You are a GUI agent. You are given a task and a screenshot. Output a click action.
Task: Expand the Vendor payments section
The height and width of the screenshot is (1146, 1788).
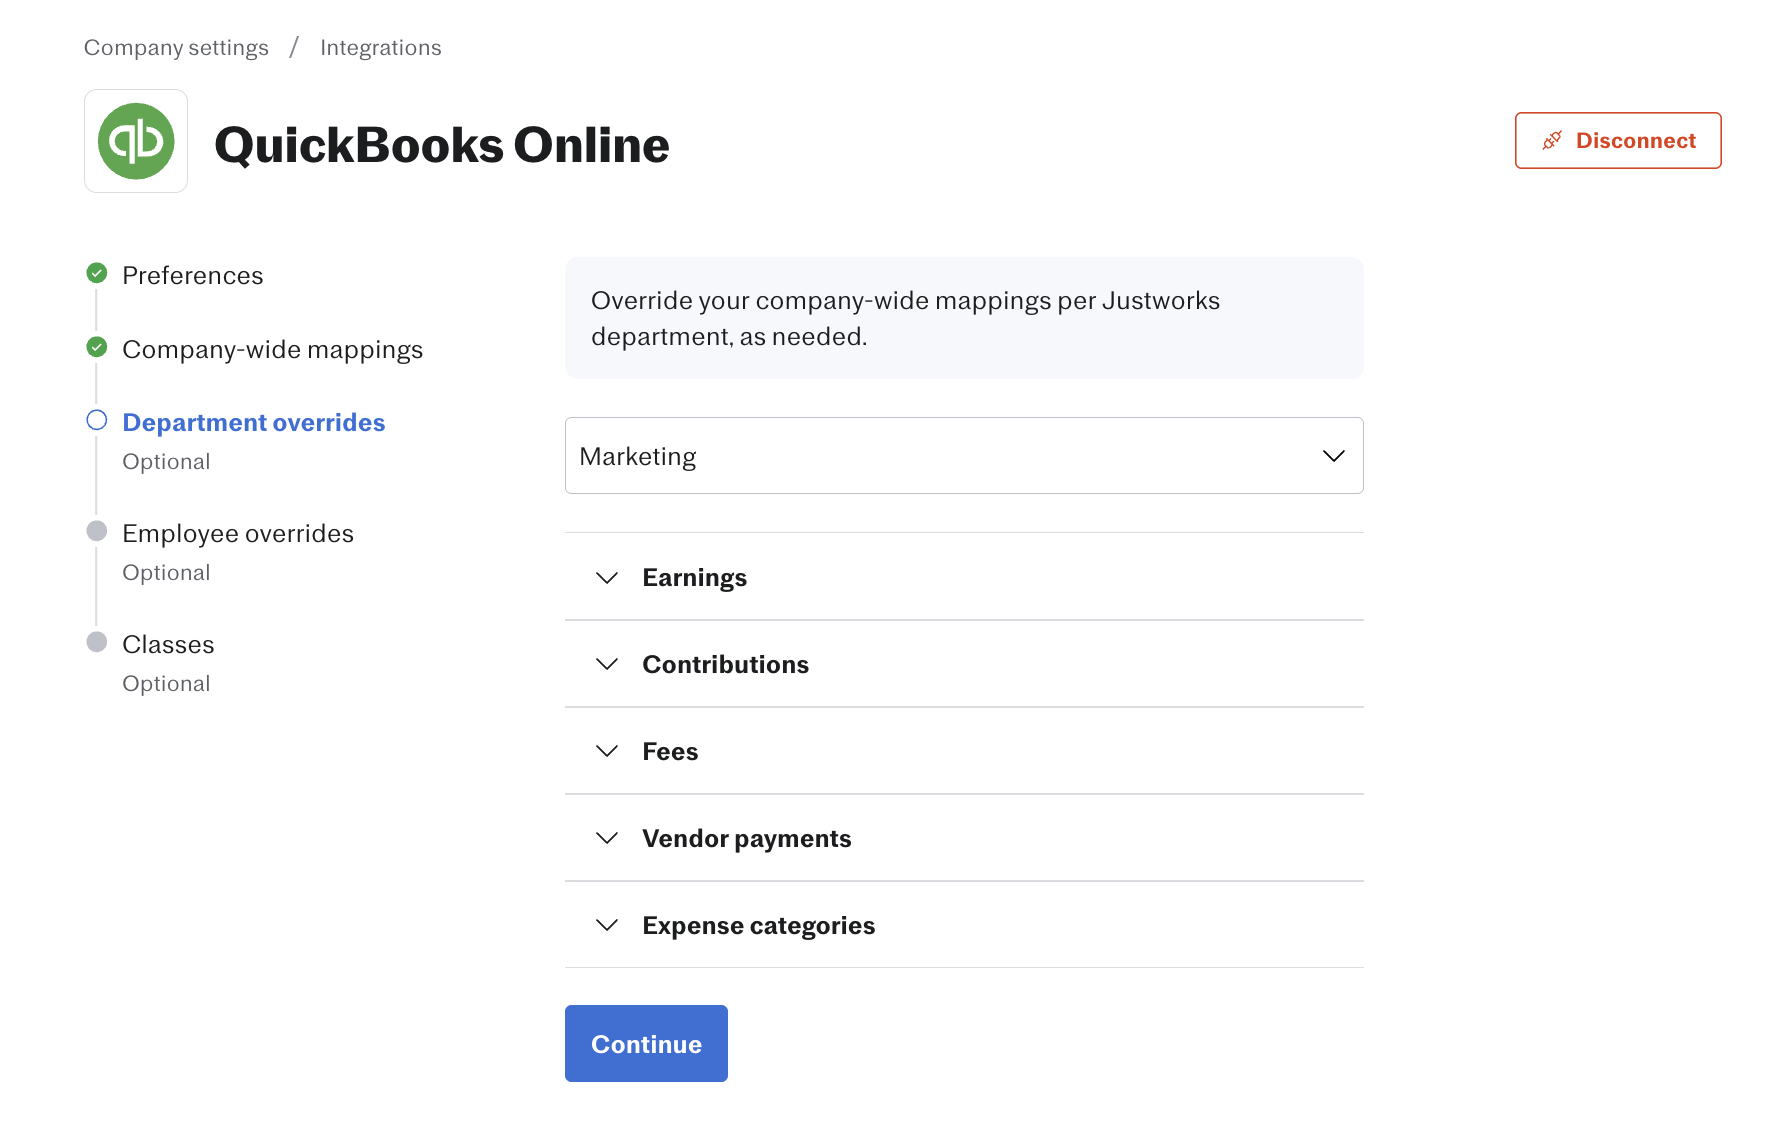964,838
